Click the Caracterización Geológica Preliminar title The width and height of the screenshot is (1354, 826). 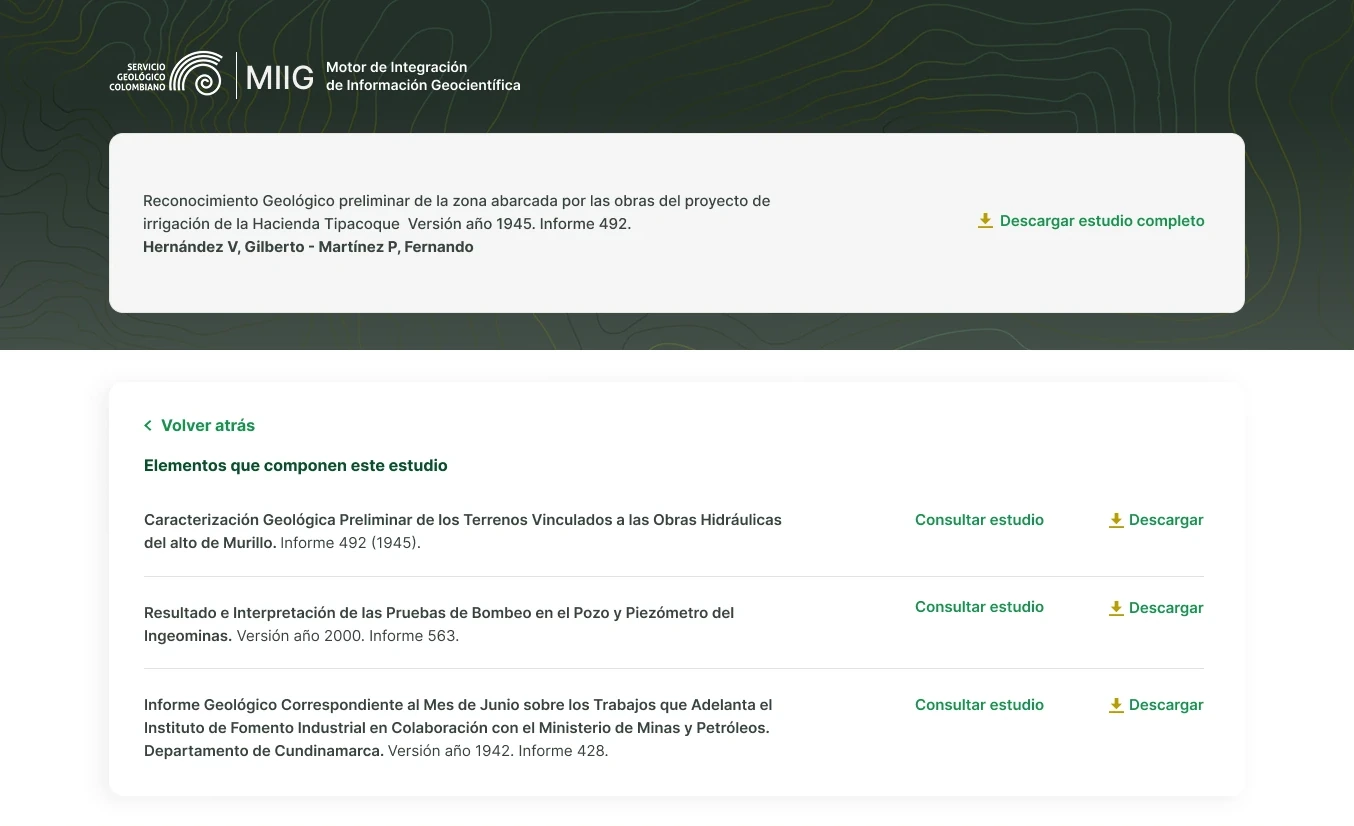(x=463, y=531)
